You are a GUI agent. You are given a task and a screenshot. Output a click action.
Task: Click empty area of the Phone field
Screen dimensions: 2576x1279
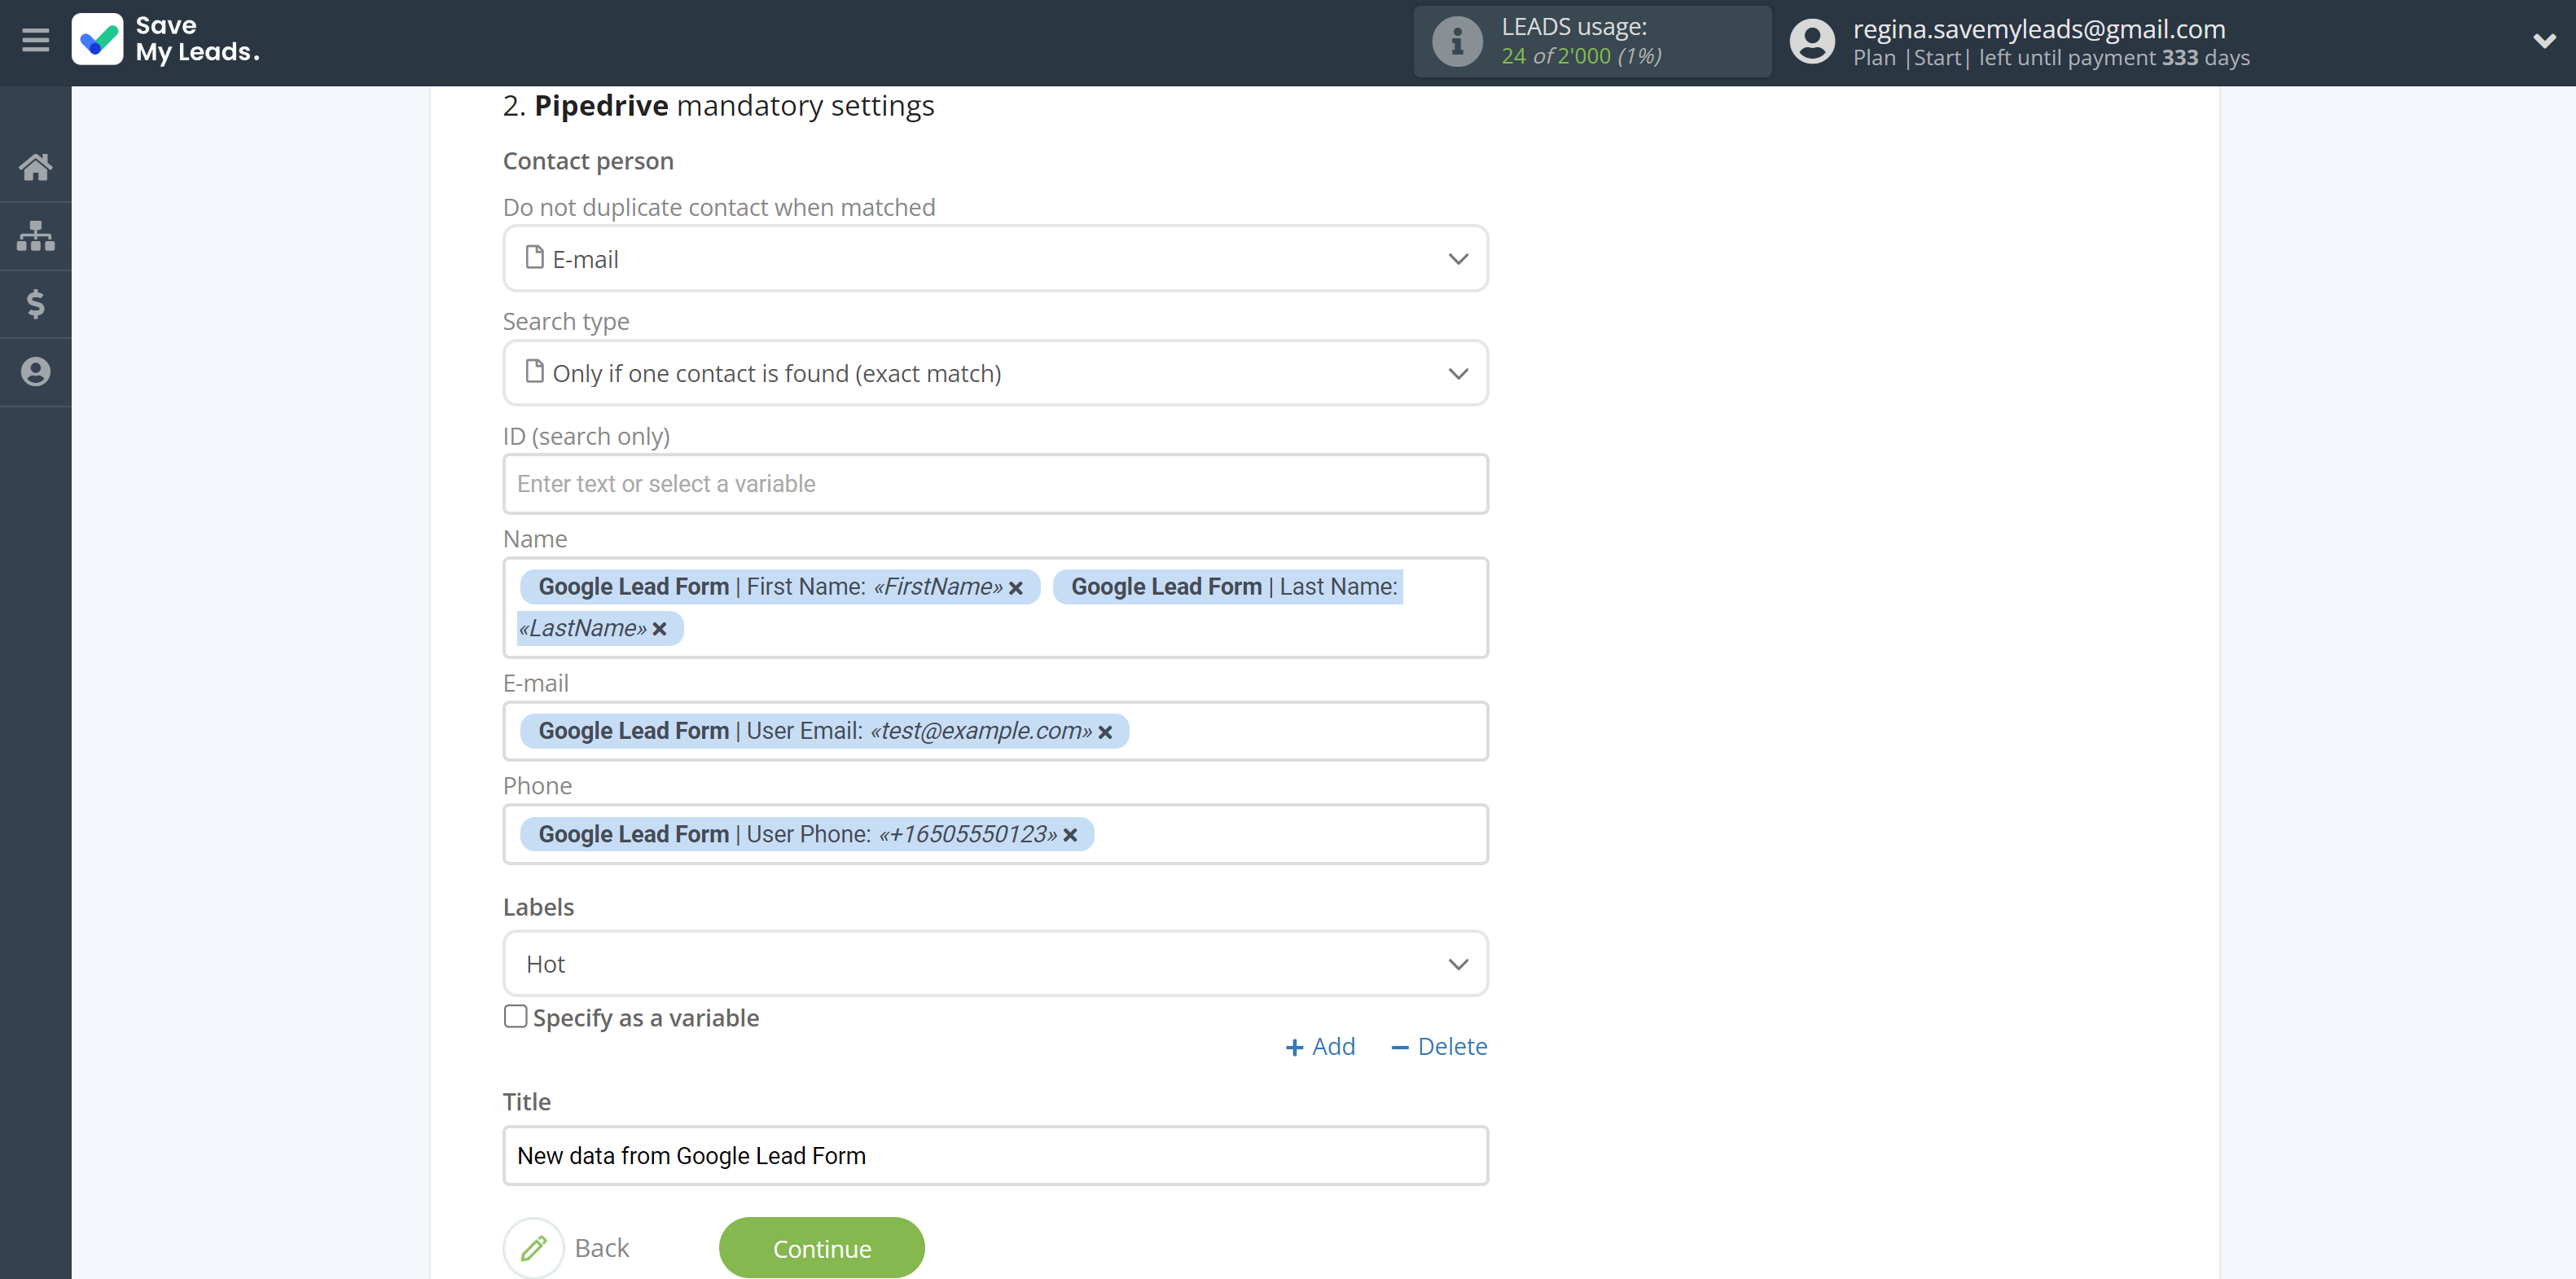point(1288,834)
